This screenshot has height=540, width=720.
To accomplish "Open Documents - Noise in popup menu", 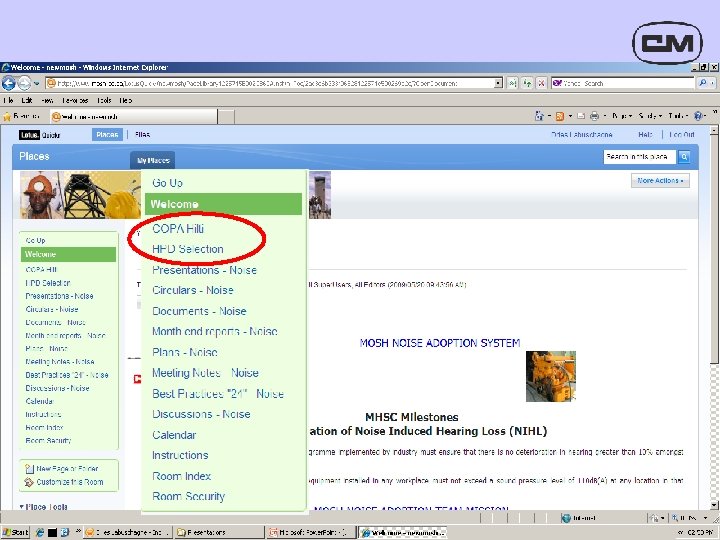I will click(199, 311).
